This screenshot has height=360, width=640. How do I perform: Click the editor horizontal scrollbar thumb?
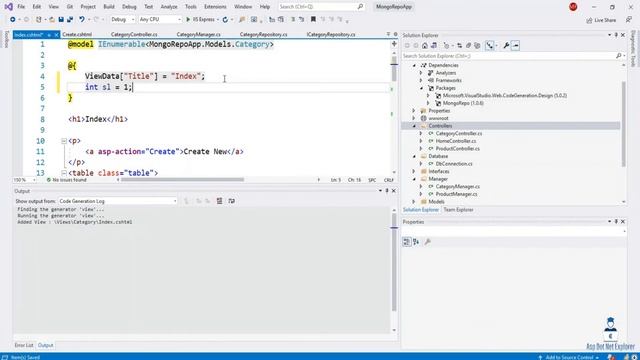click(182, 180)
